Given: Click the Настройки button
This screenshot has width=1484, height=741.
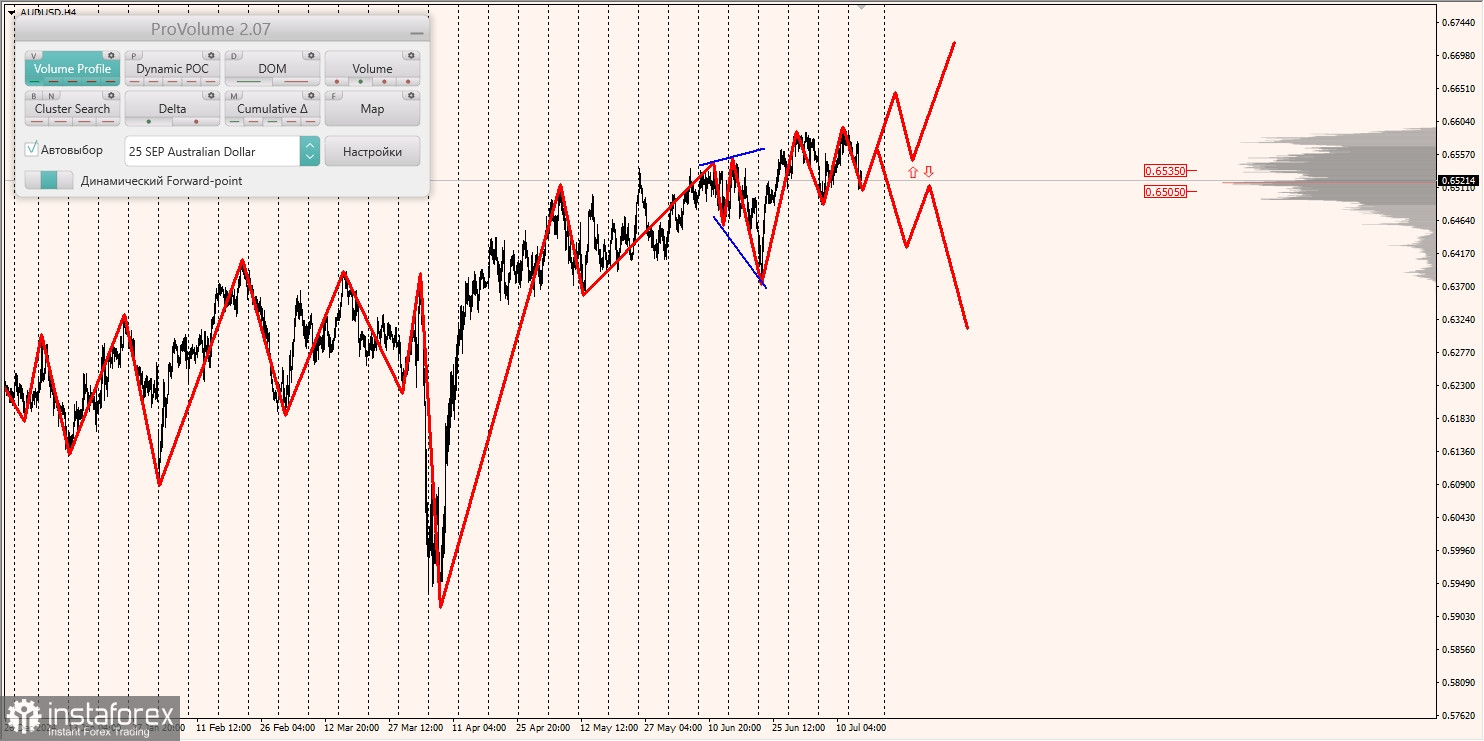Looking at the screenshot, I should (372, 151).
